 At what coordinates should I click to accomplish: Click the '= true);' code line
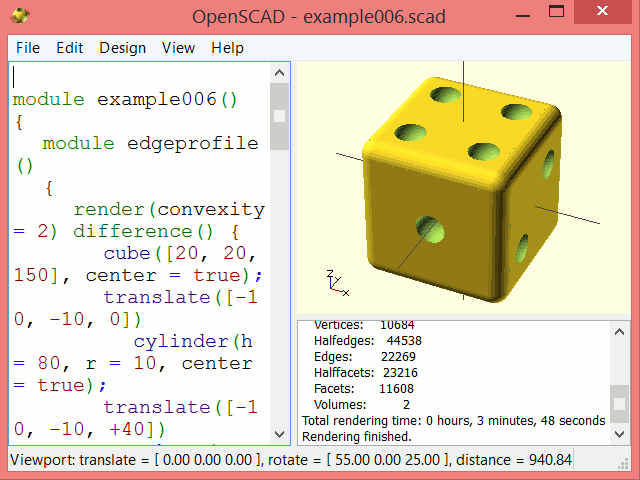(60, 386)
